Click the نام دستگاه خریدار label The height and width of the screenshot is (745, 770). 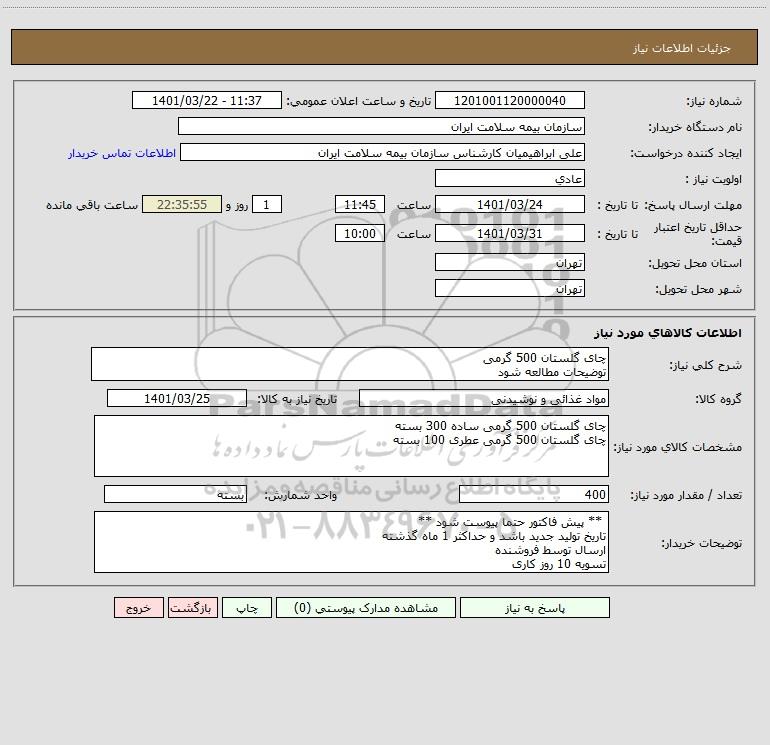[695, 127]
